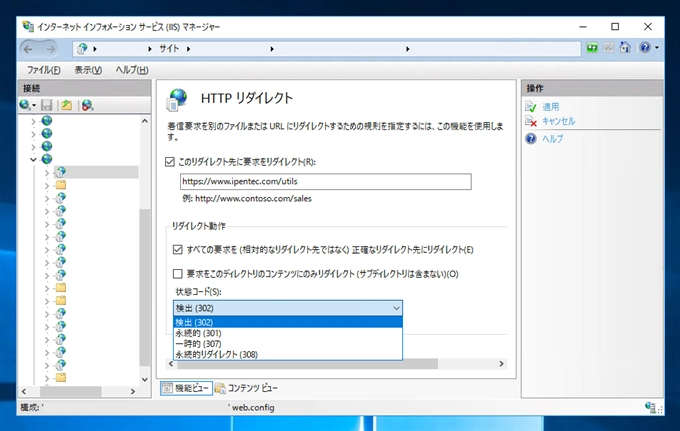Image resolution: width=680 pixels, height=431 pixels.
Task: Click the ヘルプ link in 操作 pane
Action: [x=553, y=139]
